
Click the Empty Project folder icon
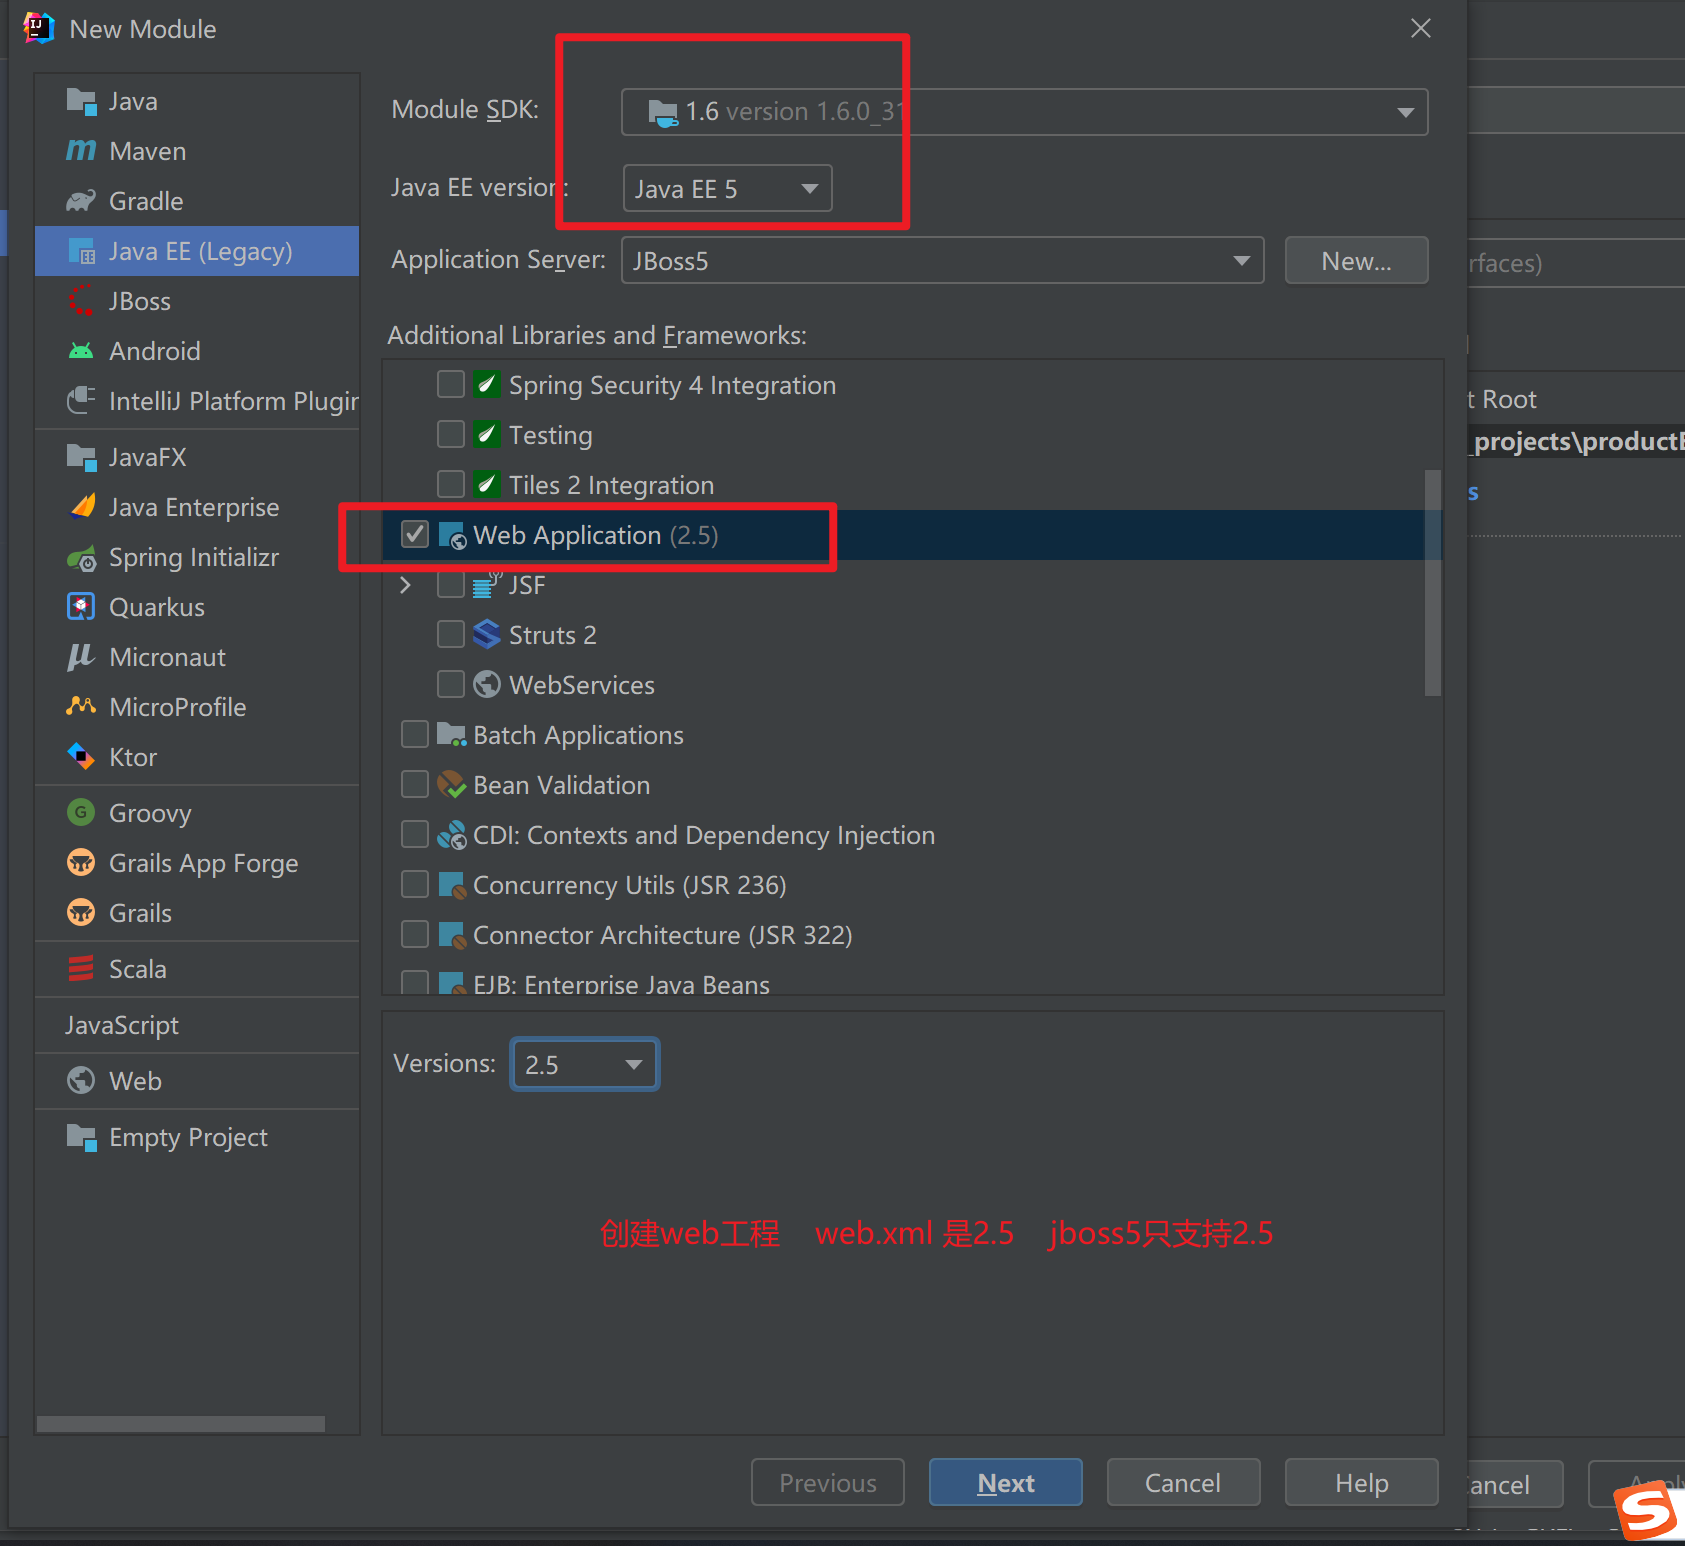[81, 1137]
